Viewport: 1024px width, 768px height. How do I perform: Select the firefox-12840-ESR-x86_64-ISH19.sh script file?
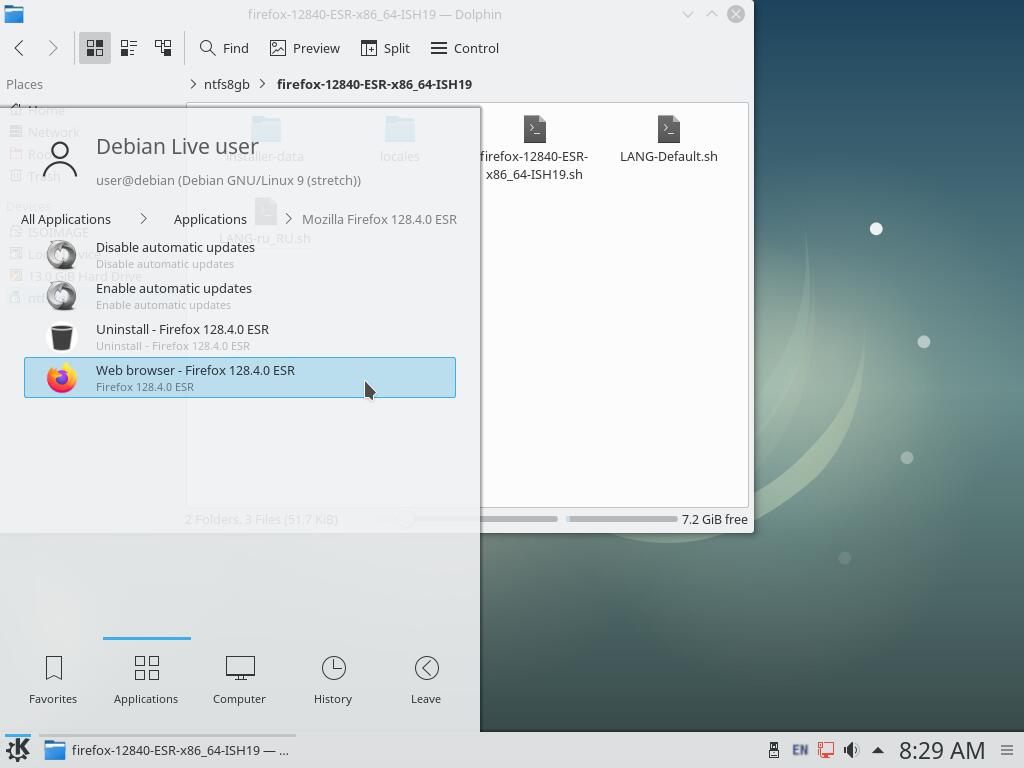point(534,148)
